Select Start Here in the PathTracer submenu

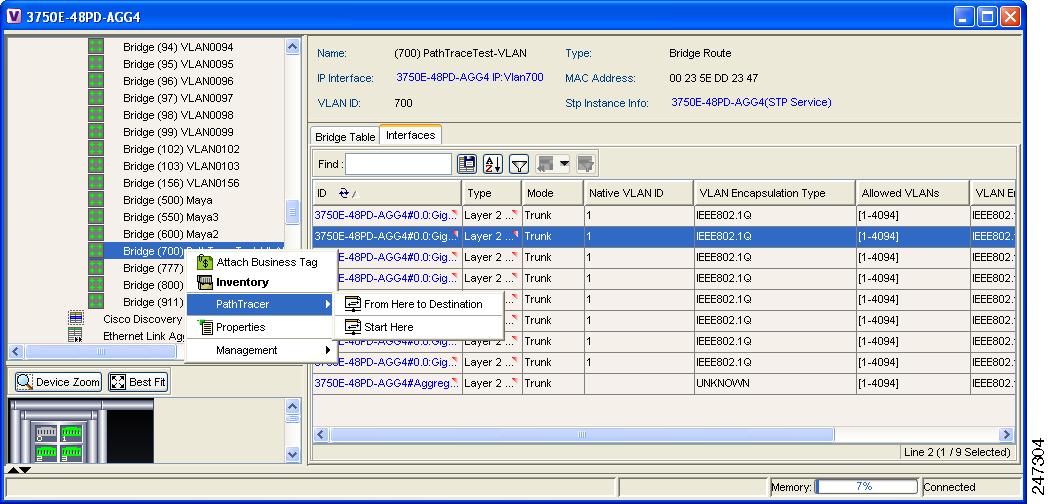[x=419, y=327]
